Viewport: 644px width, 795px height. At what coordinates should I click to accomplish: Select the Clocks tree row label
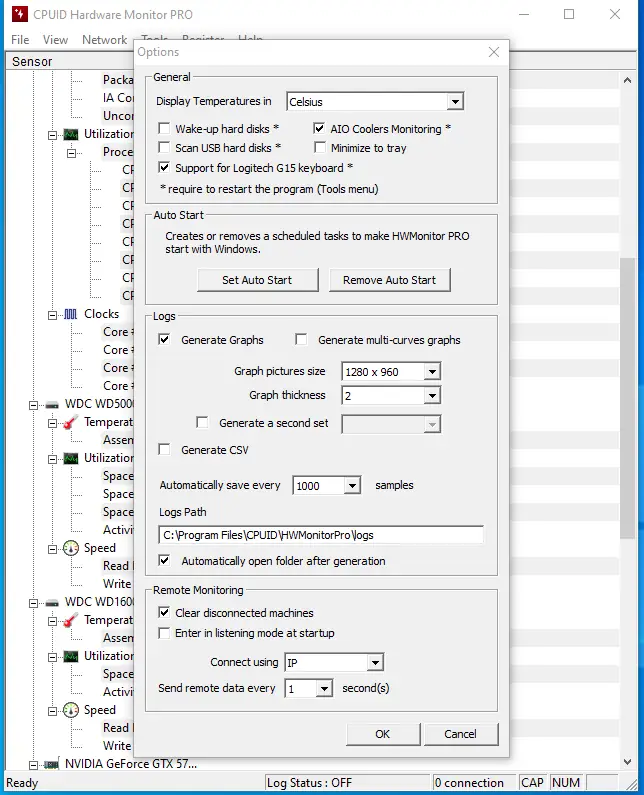(x=101, y=314)
